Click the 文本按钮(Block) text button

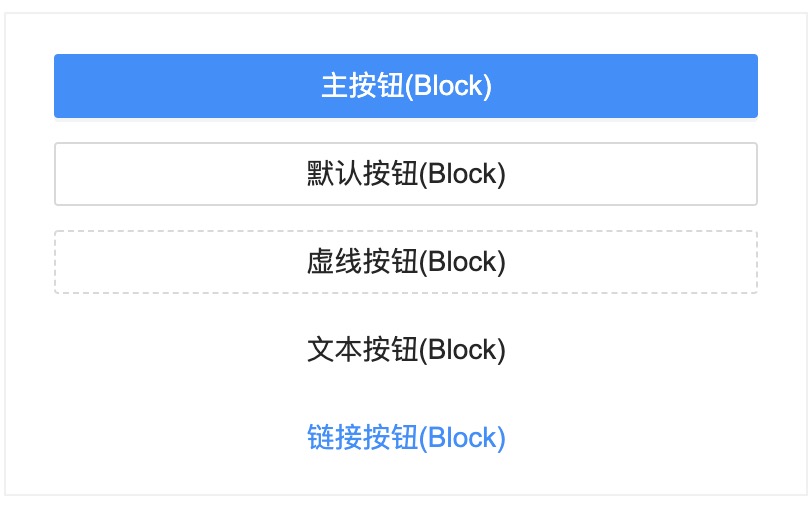[406, 350]
